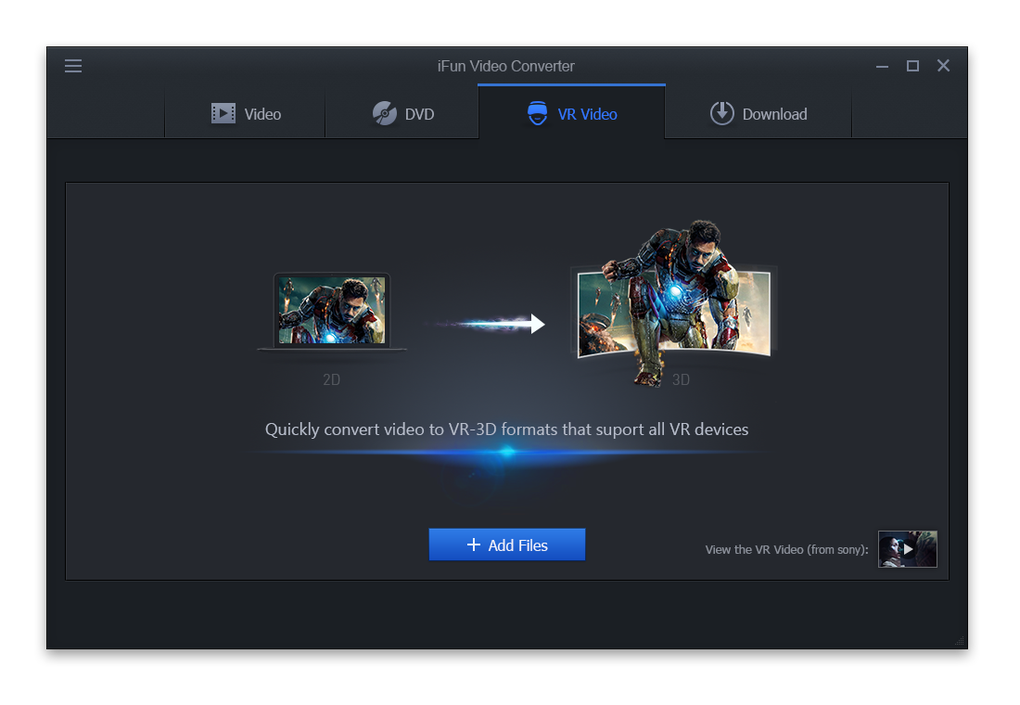This screenshot has width=1020, height=705.
Task: Click the 'Quickly convert video to VR-3D' text
Action: pyautogui.click(x=506, y=429)
